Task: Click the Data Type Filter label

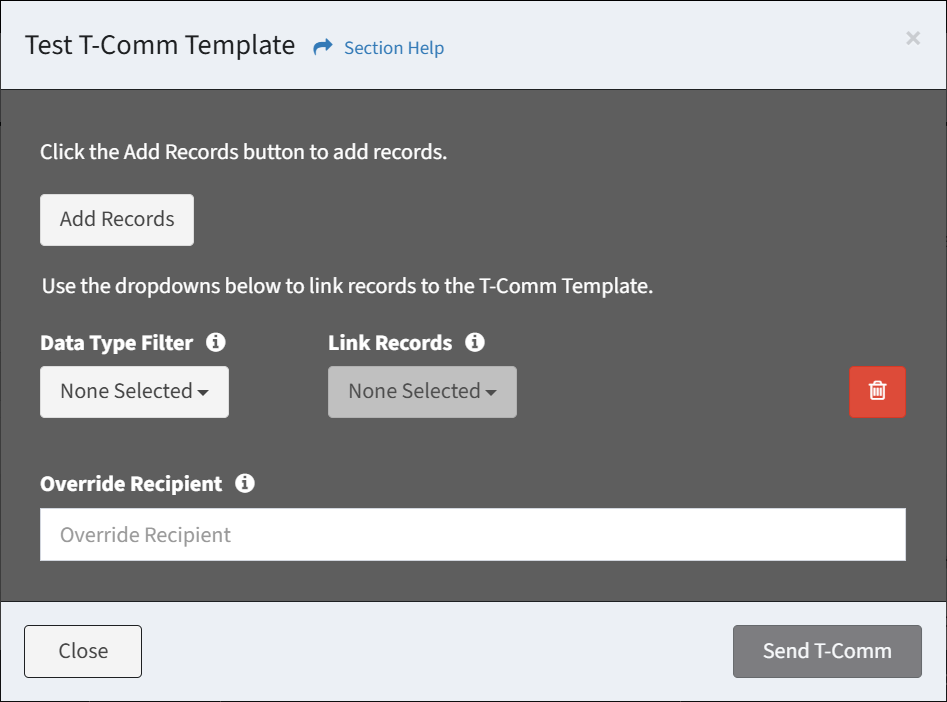Action: pyautogui.click(x=117, y=343)
